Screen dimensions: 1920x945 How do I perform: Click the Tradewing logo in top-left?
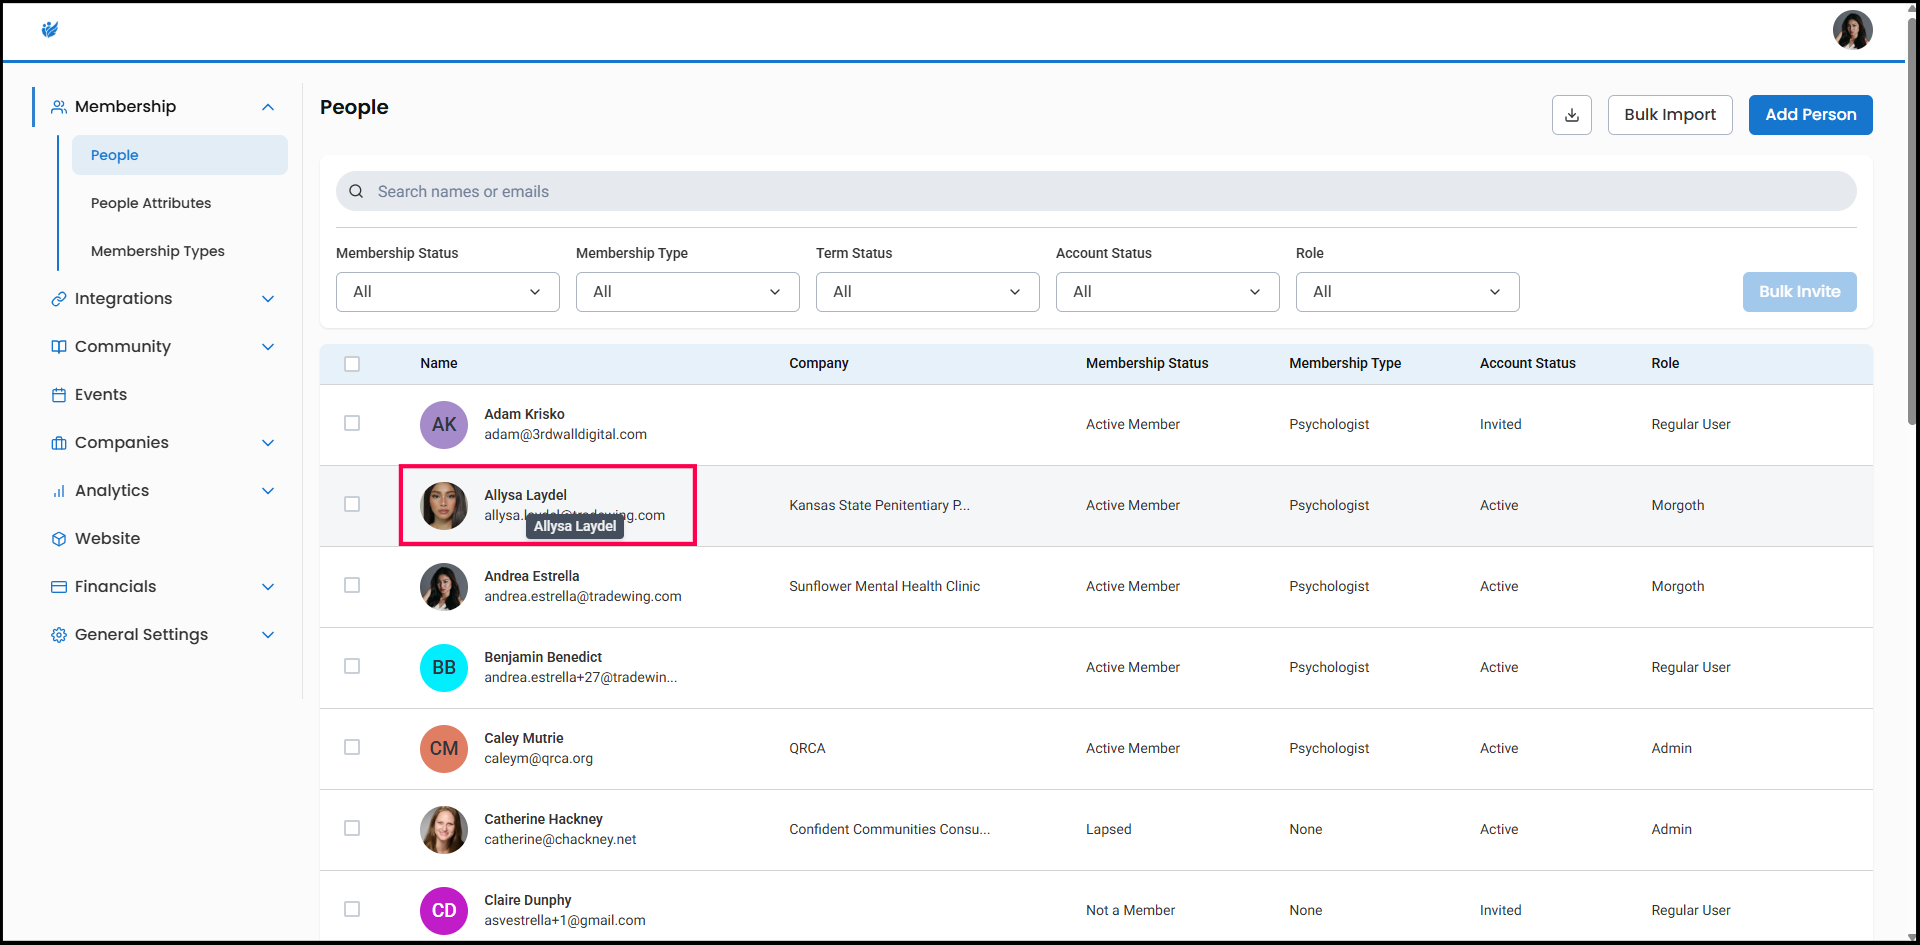click(50, 30)
